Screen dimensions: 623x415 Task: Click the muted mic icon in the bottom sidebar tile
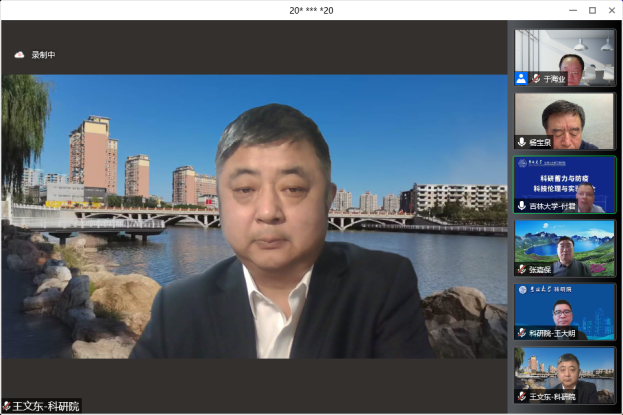(522, 396)
